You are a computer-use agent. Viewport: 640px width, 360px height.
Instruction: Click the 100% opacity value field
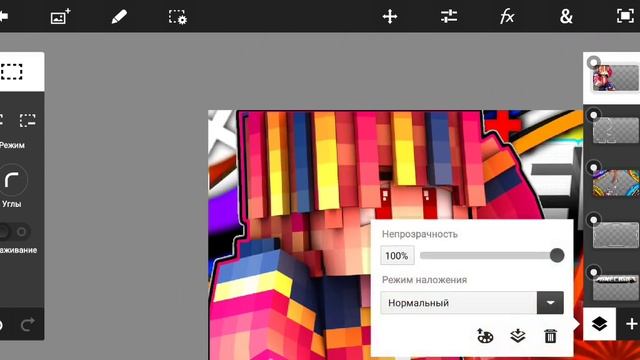[x=397, y=256]
